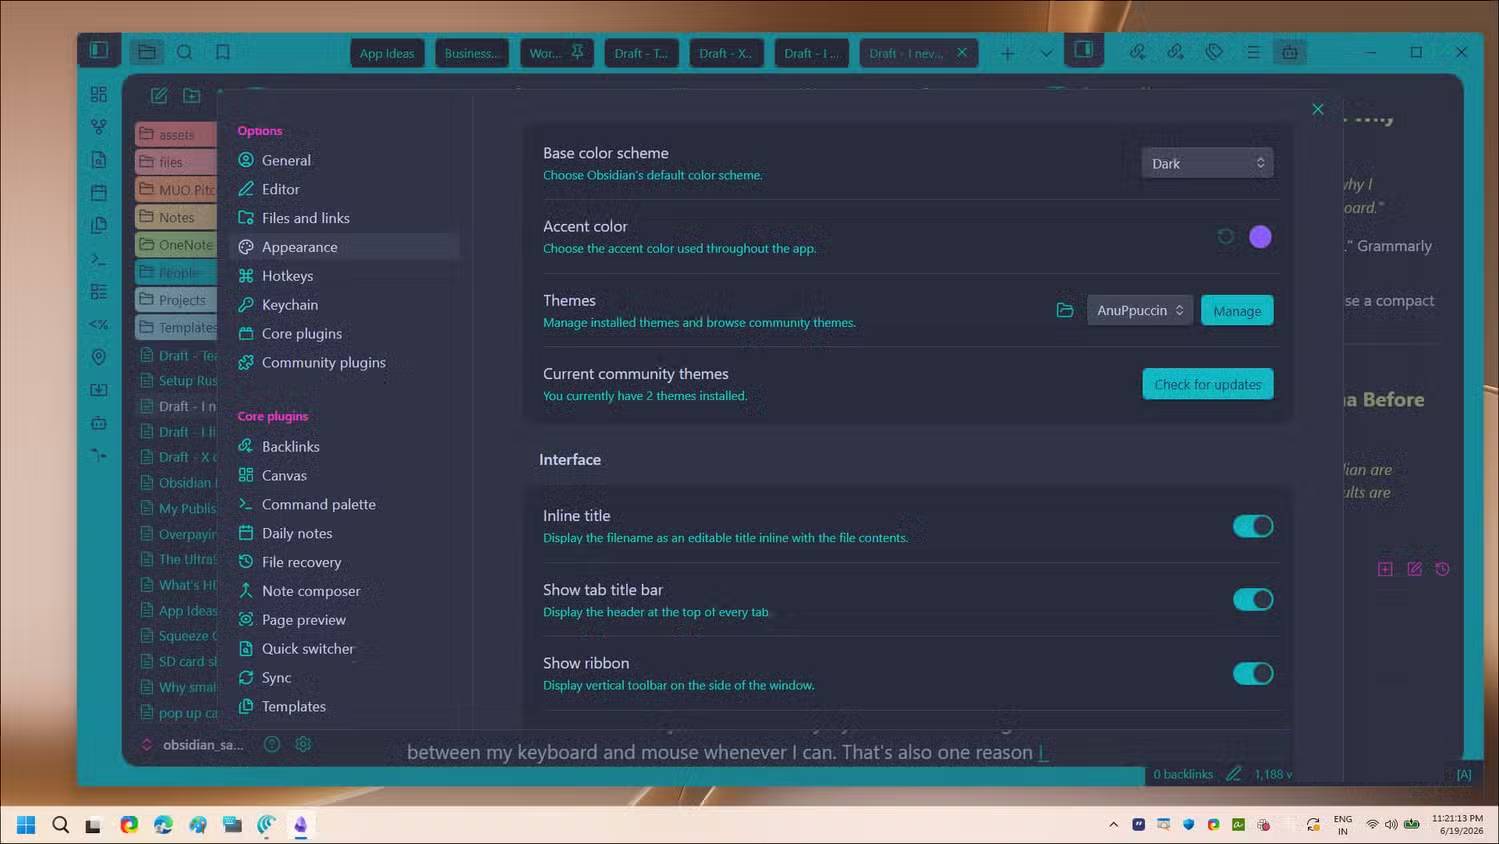Expand the Projects folder
Viewport: 1499px width, 844px height.
click(x=176, y=299)
